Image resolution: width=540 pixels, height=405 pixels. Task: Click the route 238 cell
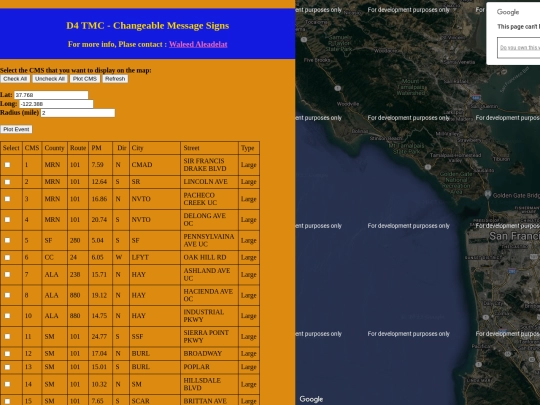pyautogui.click(x=78, y=274)
